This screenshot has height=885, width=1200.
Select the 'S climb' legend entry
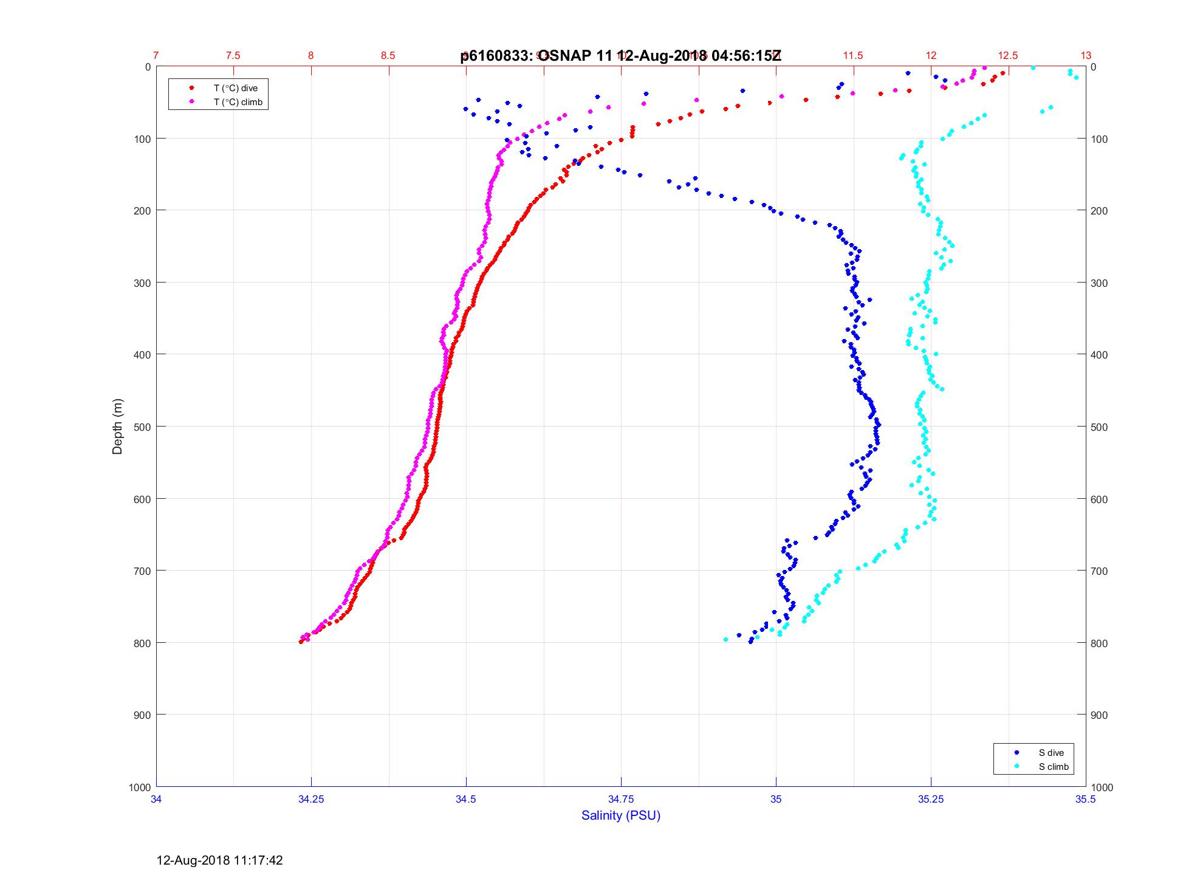point(1055,766)
